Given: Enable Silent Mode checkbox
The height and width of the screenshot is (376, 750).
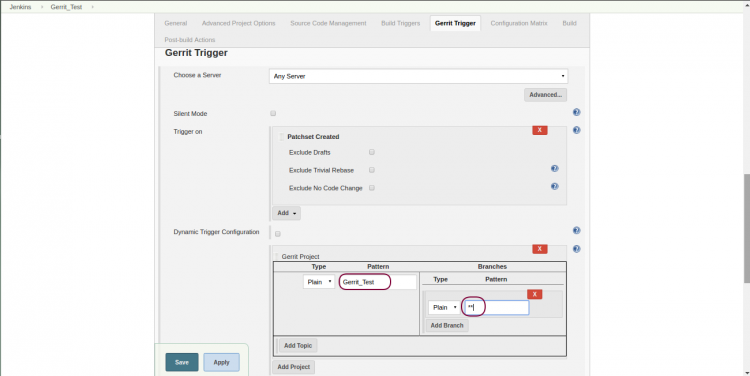Looking at the screenshot, I should pos(273,113).
